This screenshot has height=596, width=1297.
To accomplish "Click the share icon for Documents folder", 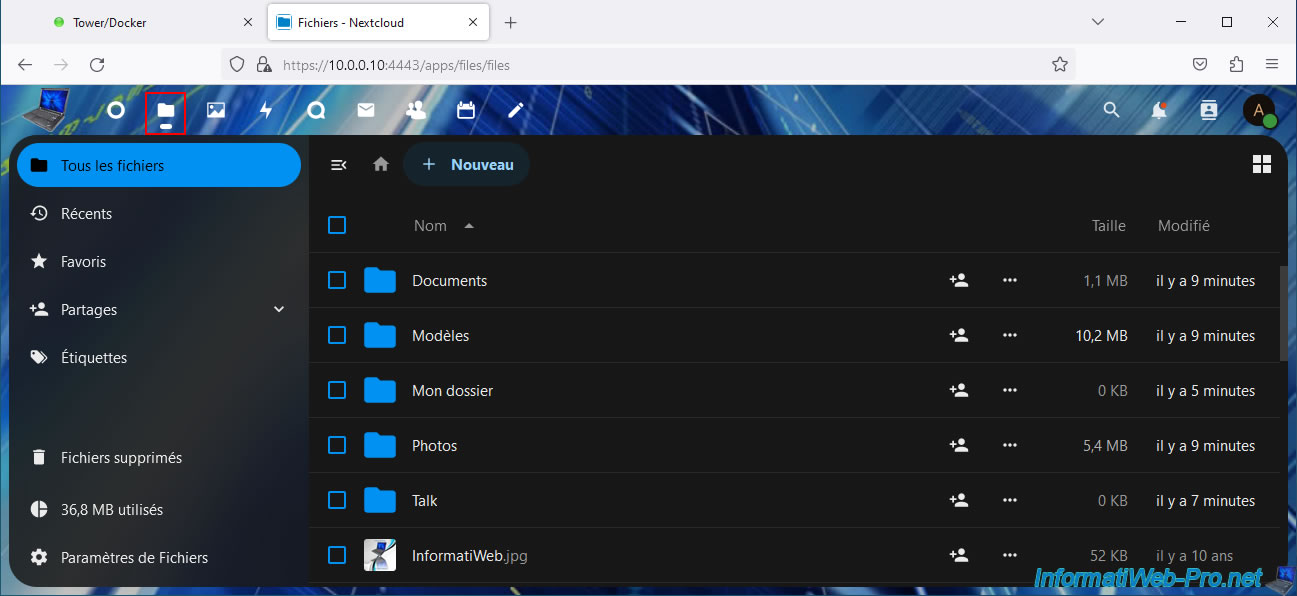I will [x=958, y=281].
